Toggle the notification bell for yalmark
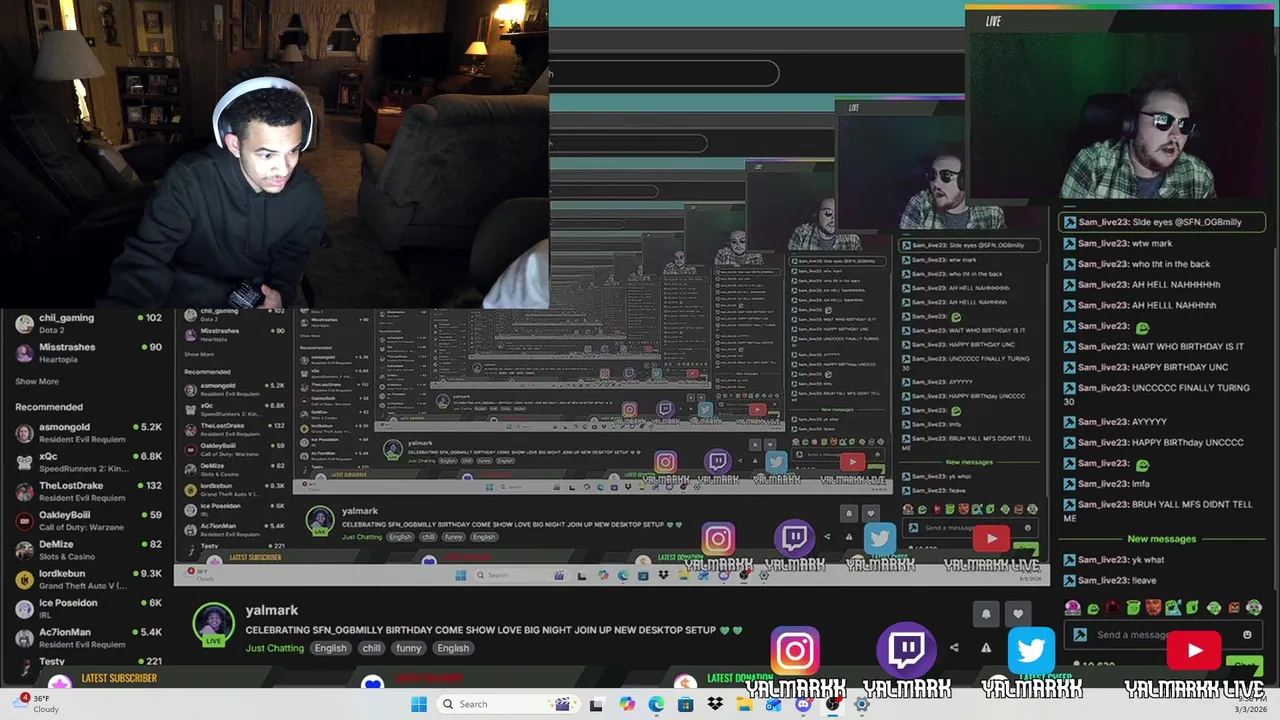 click(x=986, y=614)
